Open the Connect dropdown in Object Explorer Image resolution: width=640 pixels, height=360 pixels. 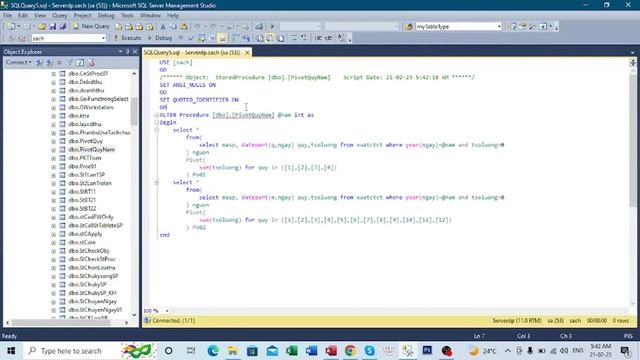click(18, 62)
